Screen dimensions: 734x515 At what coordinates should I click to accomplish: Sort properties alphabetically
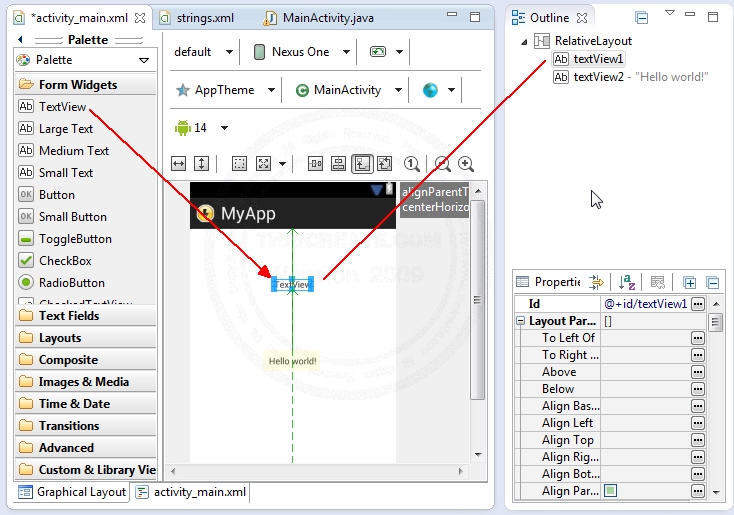pos(626,282)
